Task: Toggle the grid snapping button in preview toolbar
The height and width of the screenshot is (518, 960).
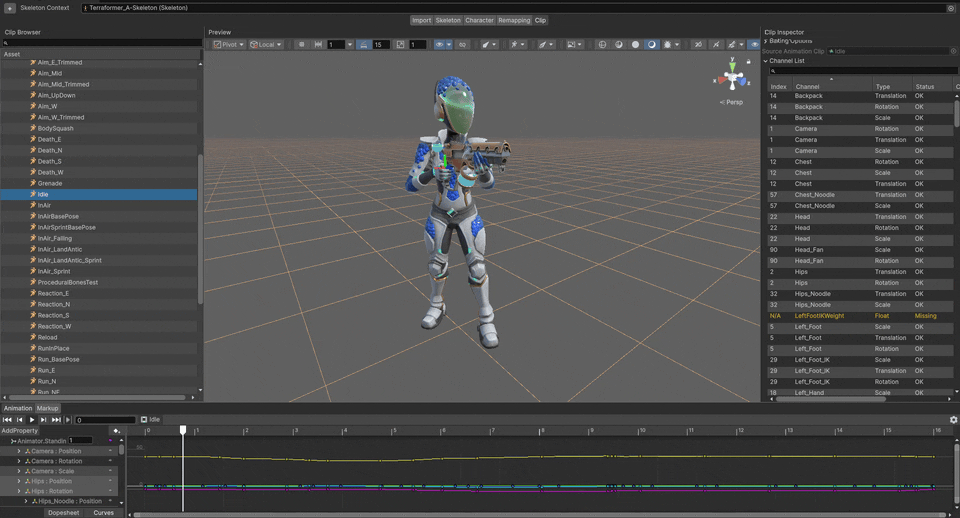Action: pos(302,45)
